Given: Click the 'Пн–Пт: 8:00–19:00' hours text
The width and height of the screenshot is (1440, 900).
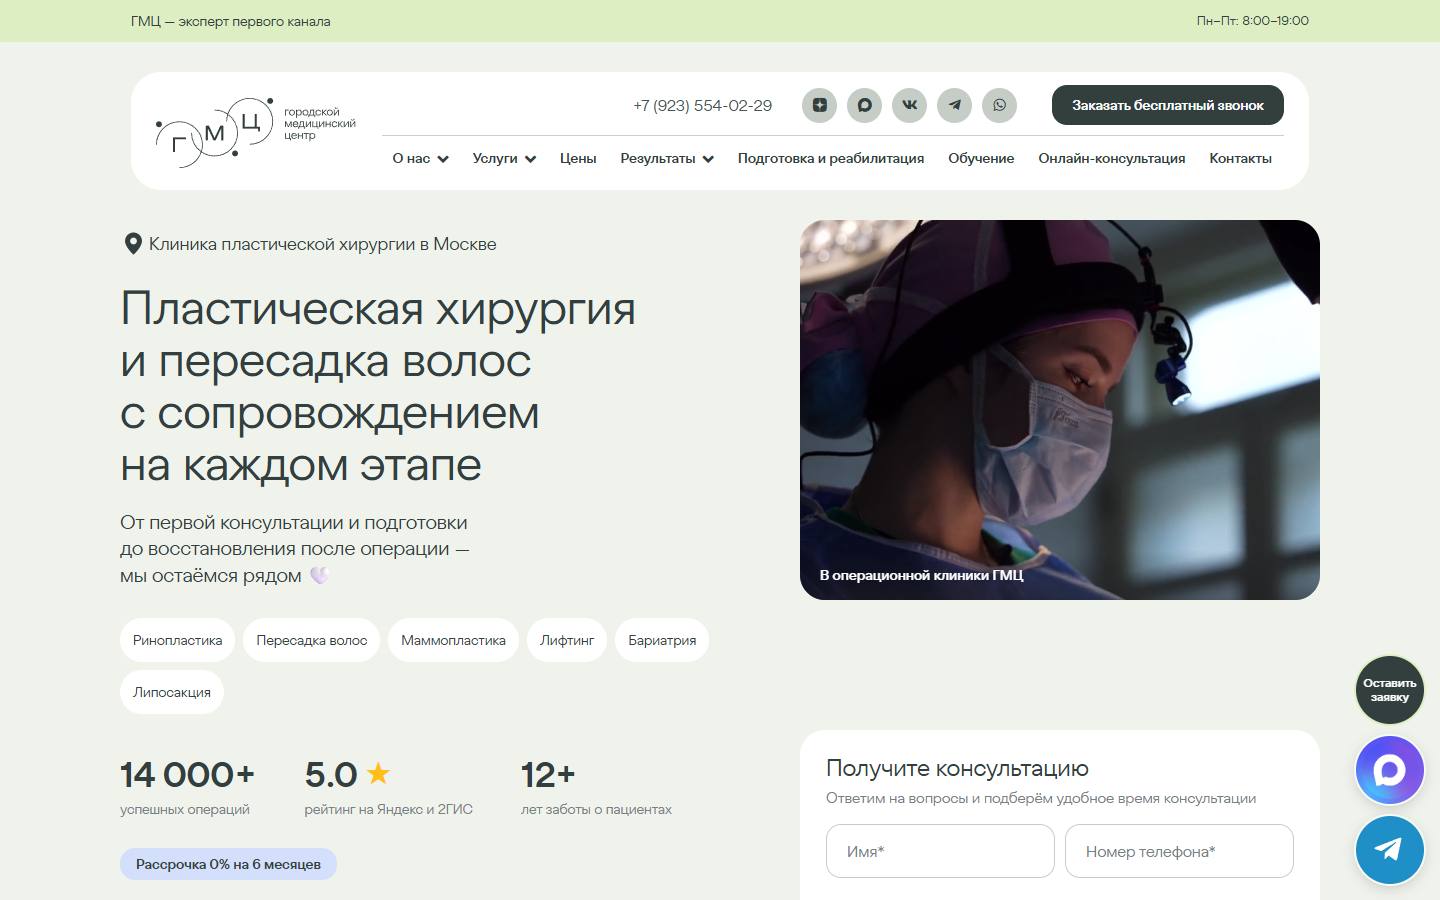Looking at the screenshot, I should [x=1252, y=20].
